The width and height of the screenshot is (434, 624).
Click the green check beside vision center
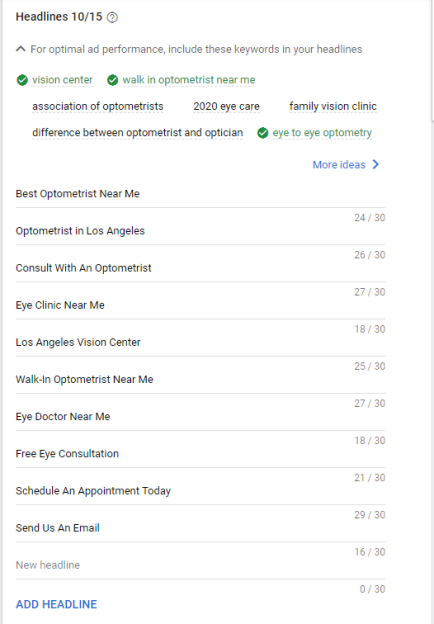click(x=22, y=80)
